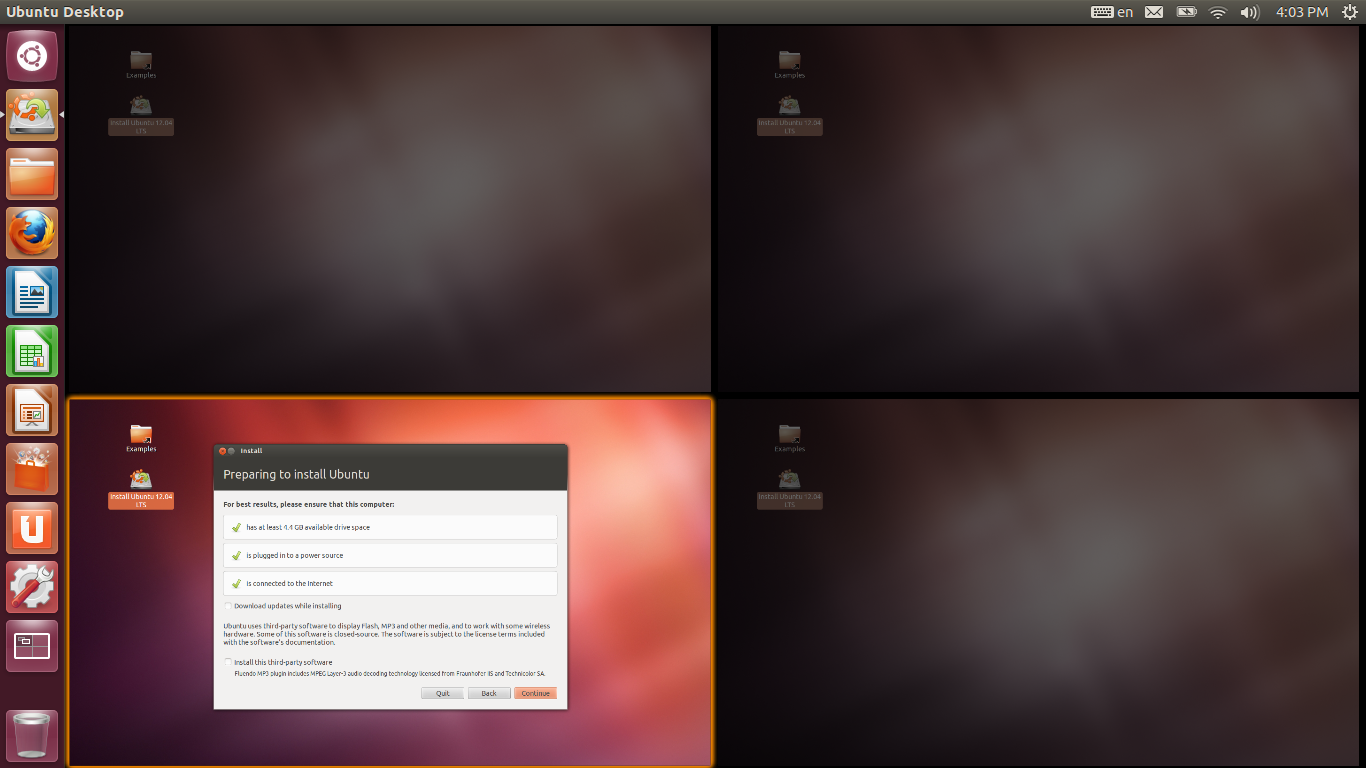
Task: Open the Ubuntu Dash home
Action: coord(32,56)
